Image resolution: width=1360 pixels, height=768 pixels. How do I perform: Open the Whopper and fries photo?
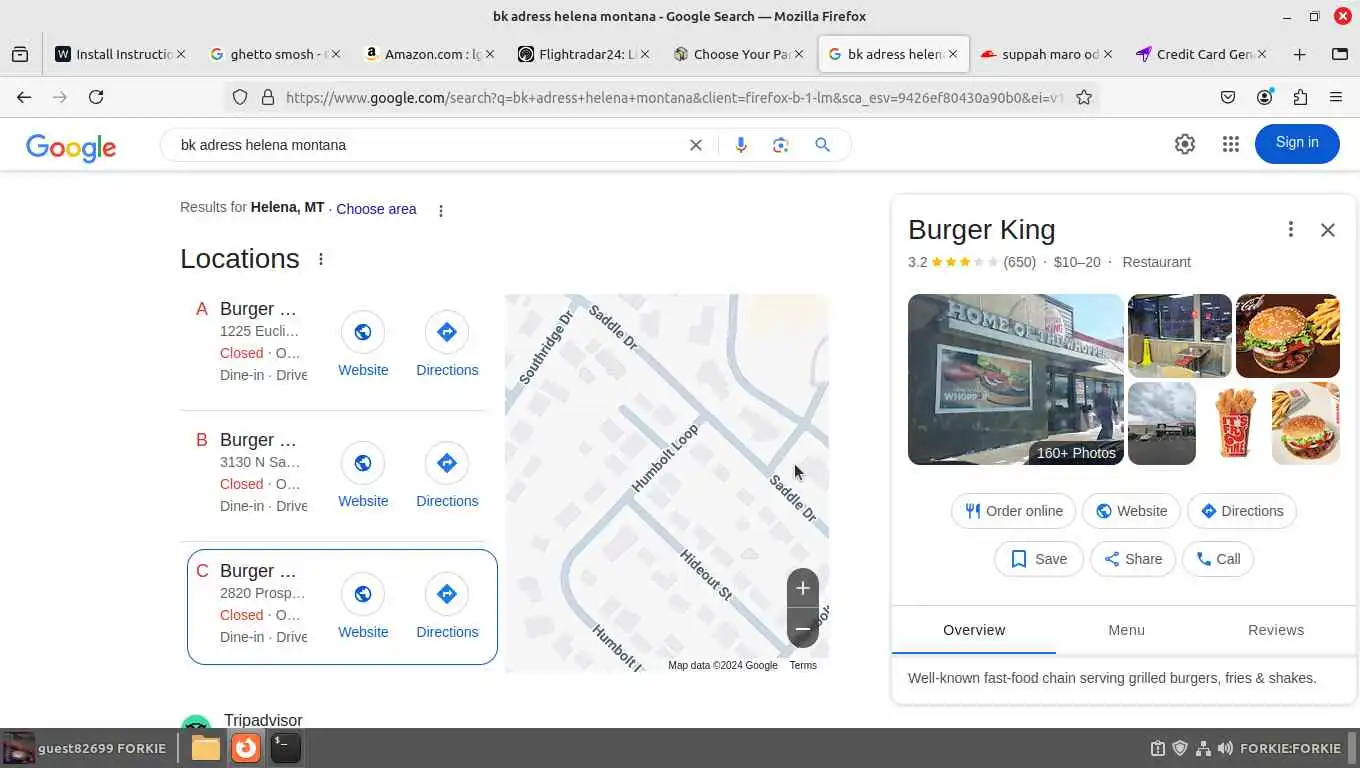point(1288,336)
